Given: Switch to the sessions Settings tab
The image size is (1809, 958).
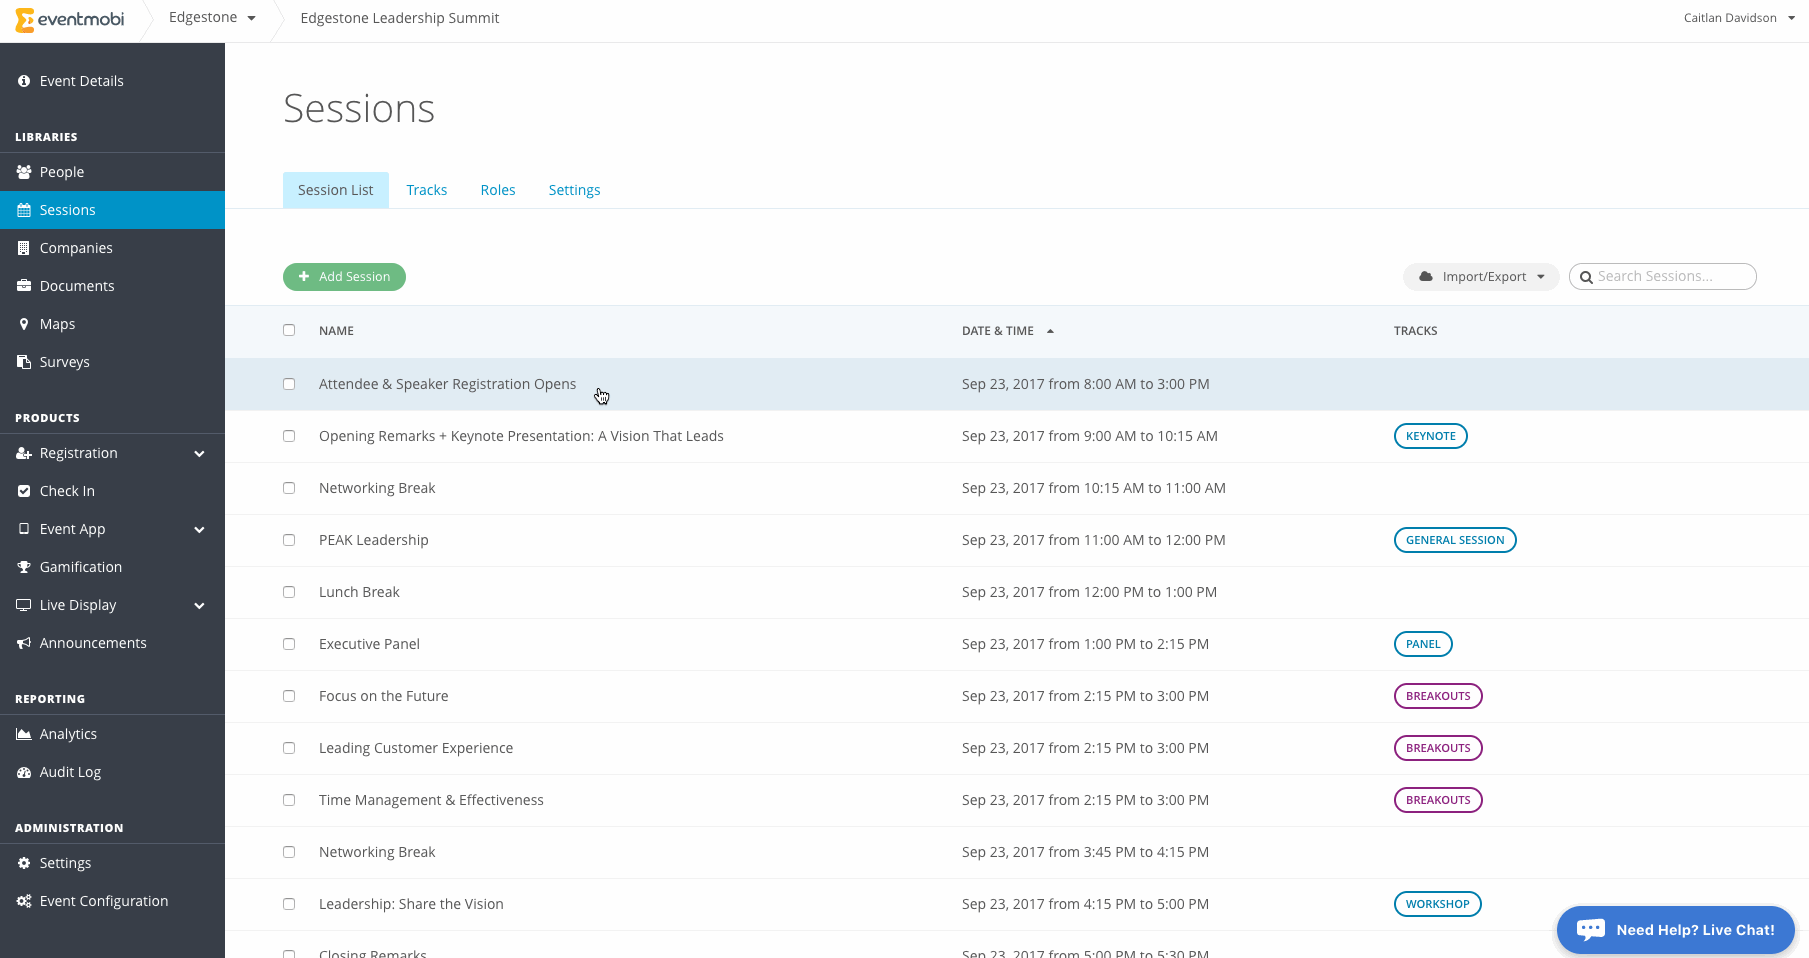Looking at the screenshot, I should click(x=575, y=190).
